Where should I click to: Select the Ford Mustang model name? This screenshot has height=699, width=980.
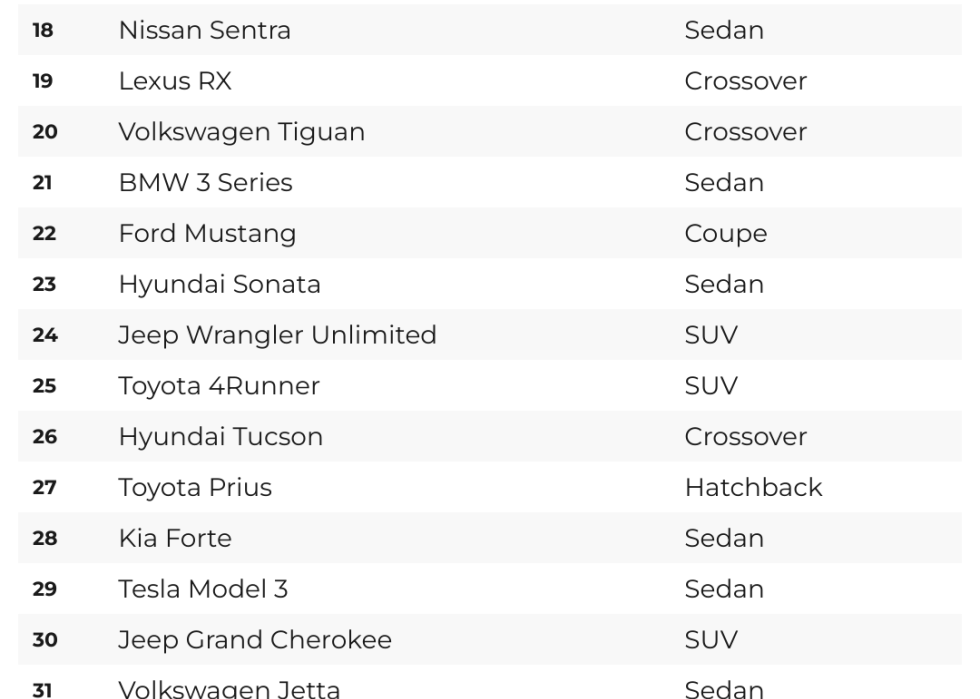208,234
